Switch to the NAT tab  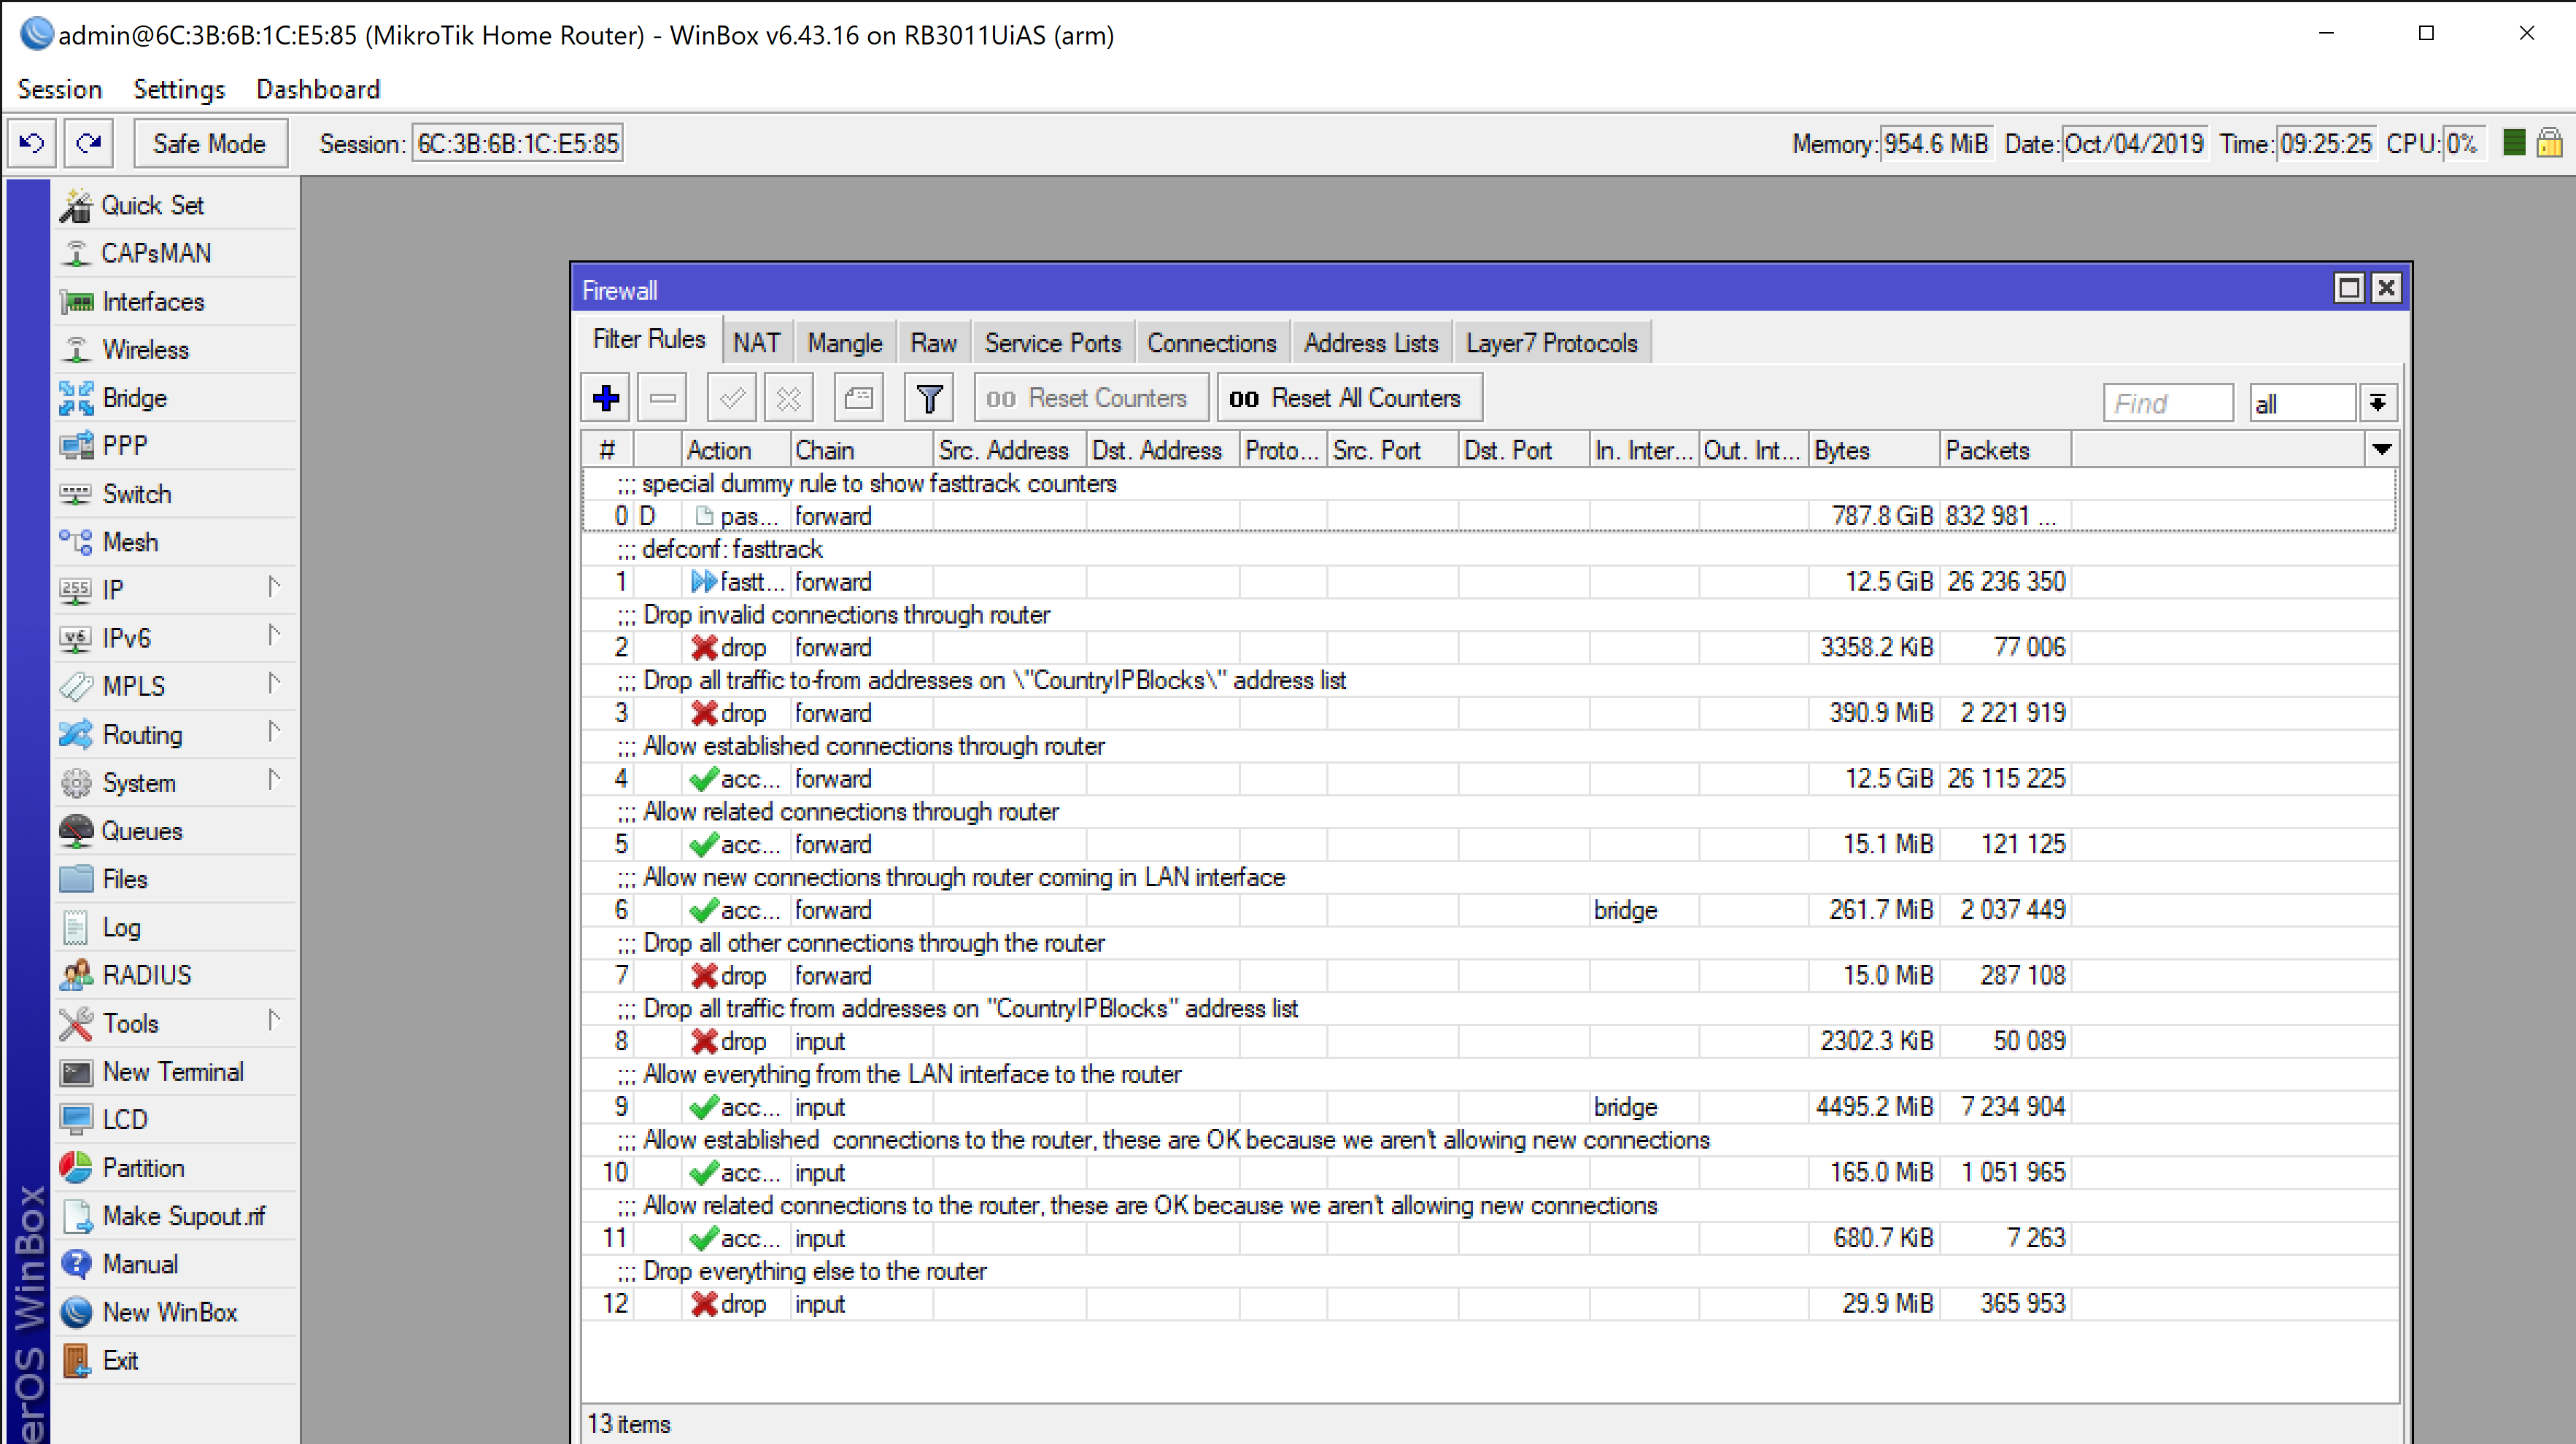tap(756, 343)
